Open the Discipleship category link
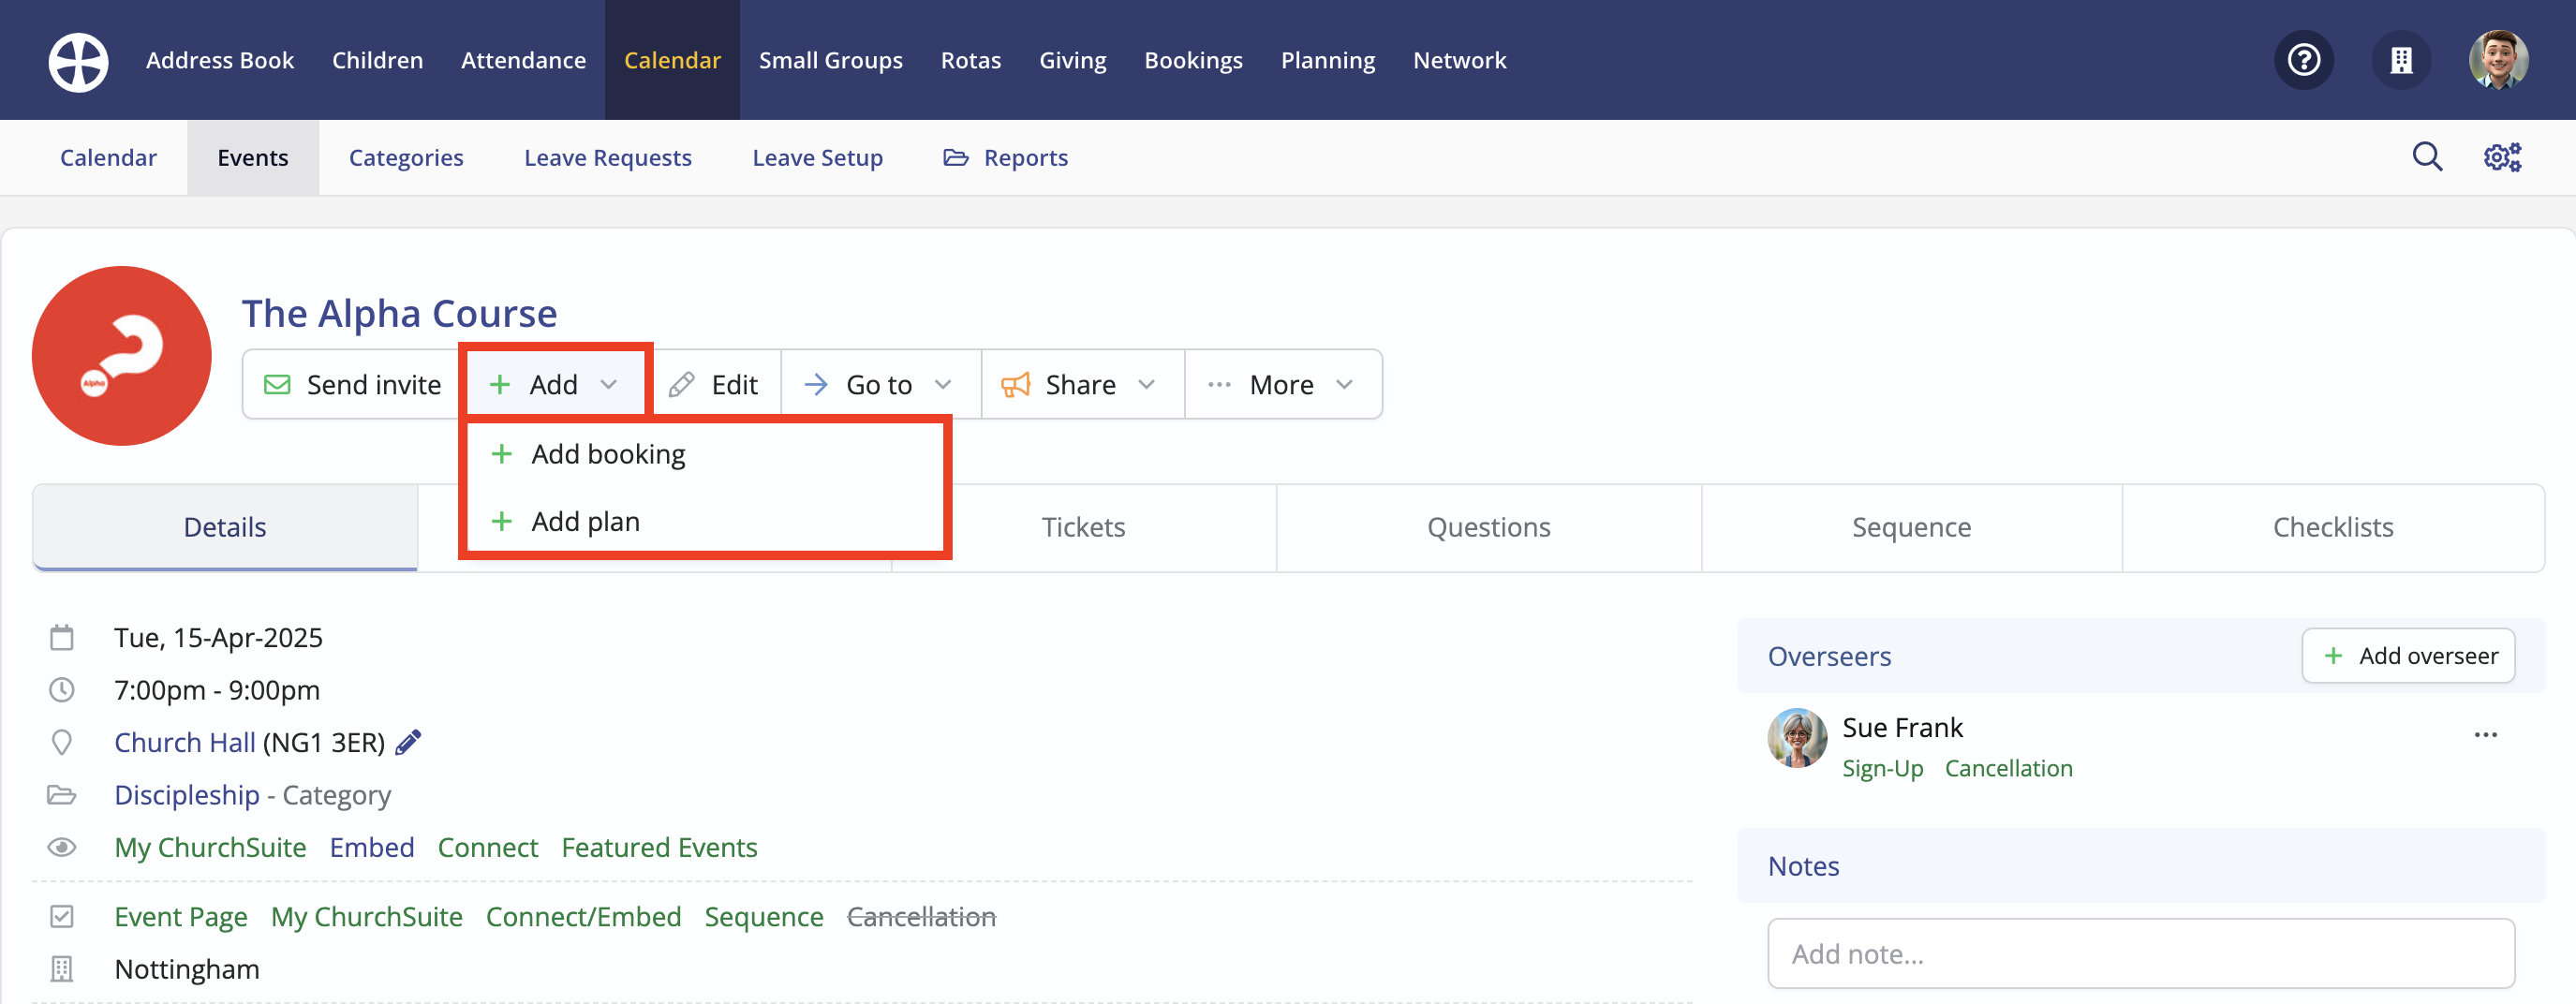 (x=187, y=795)
